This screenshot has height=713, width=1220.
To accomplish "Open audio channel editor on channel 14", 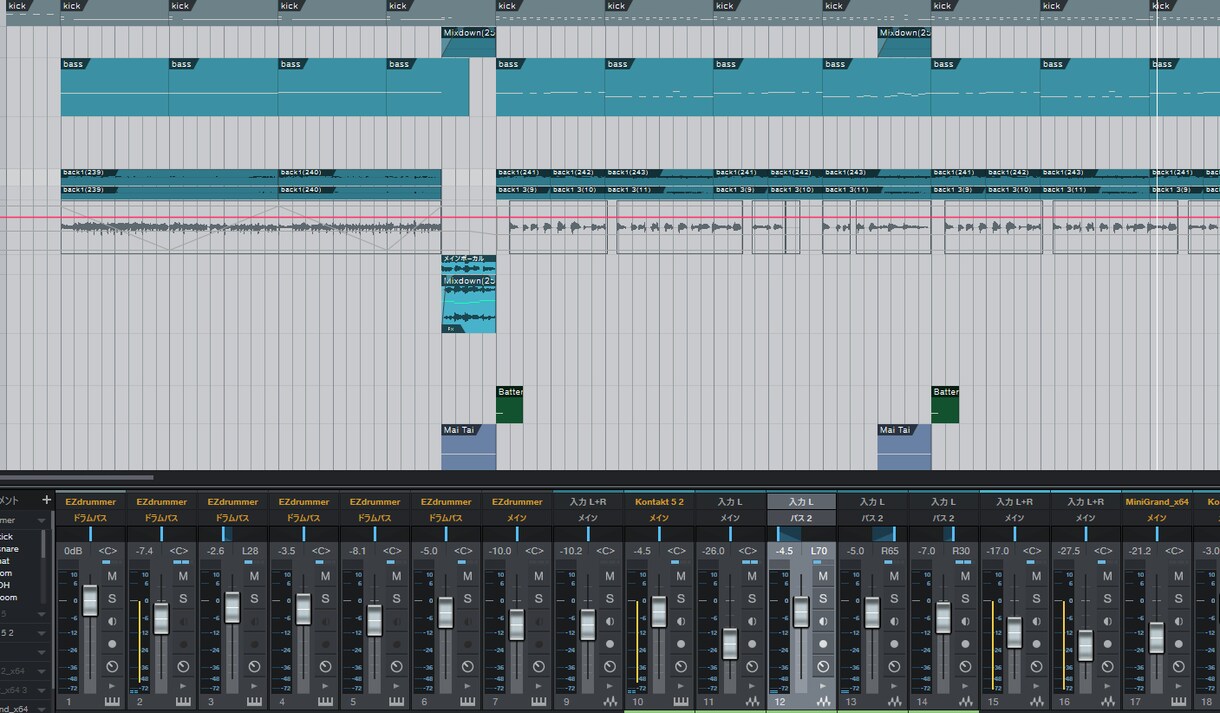I will [x=965, y=702].
